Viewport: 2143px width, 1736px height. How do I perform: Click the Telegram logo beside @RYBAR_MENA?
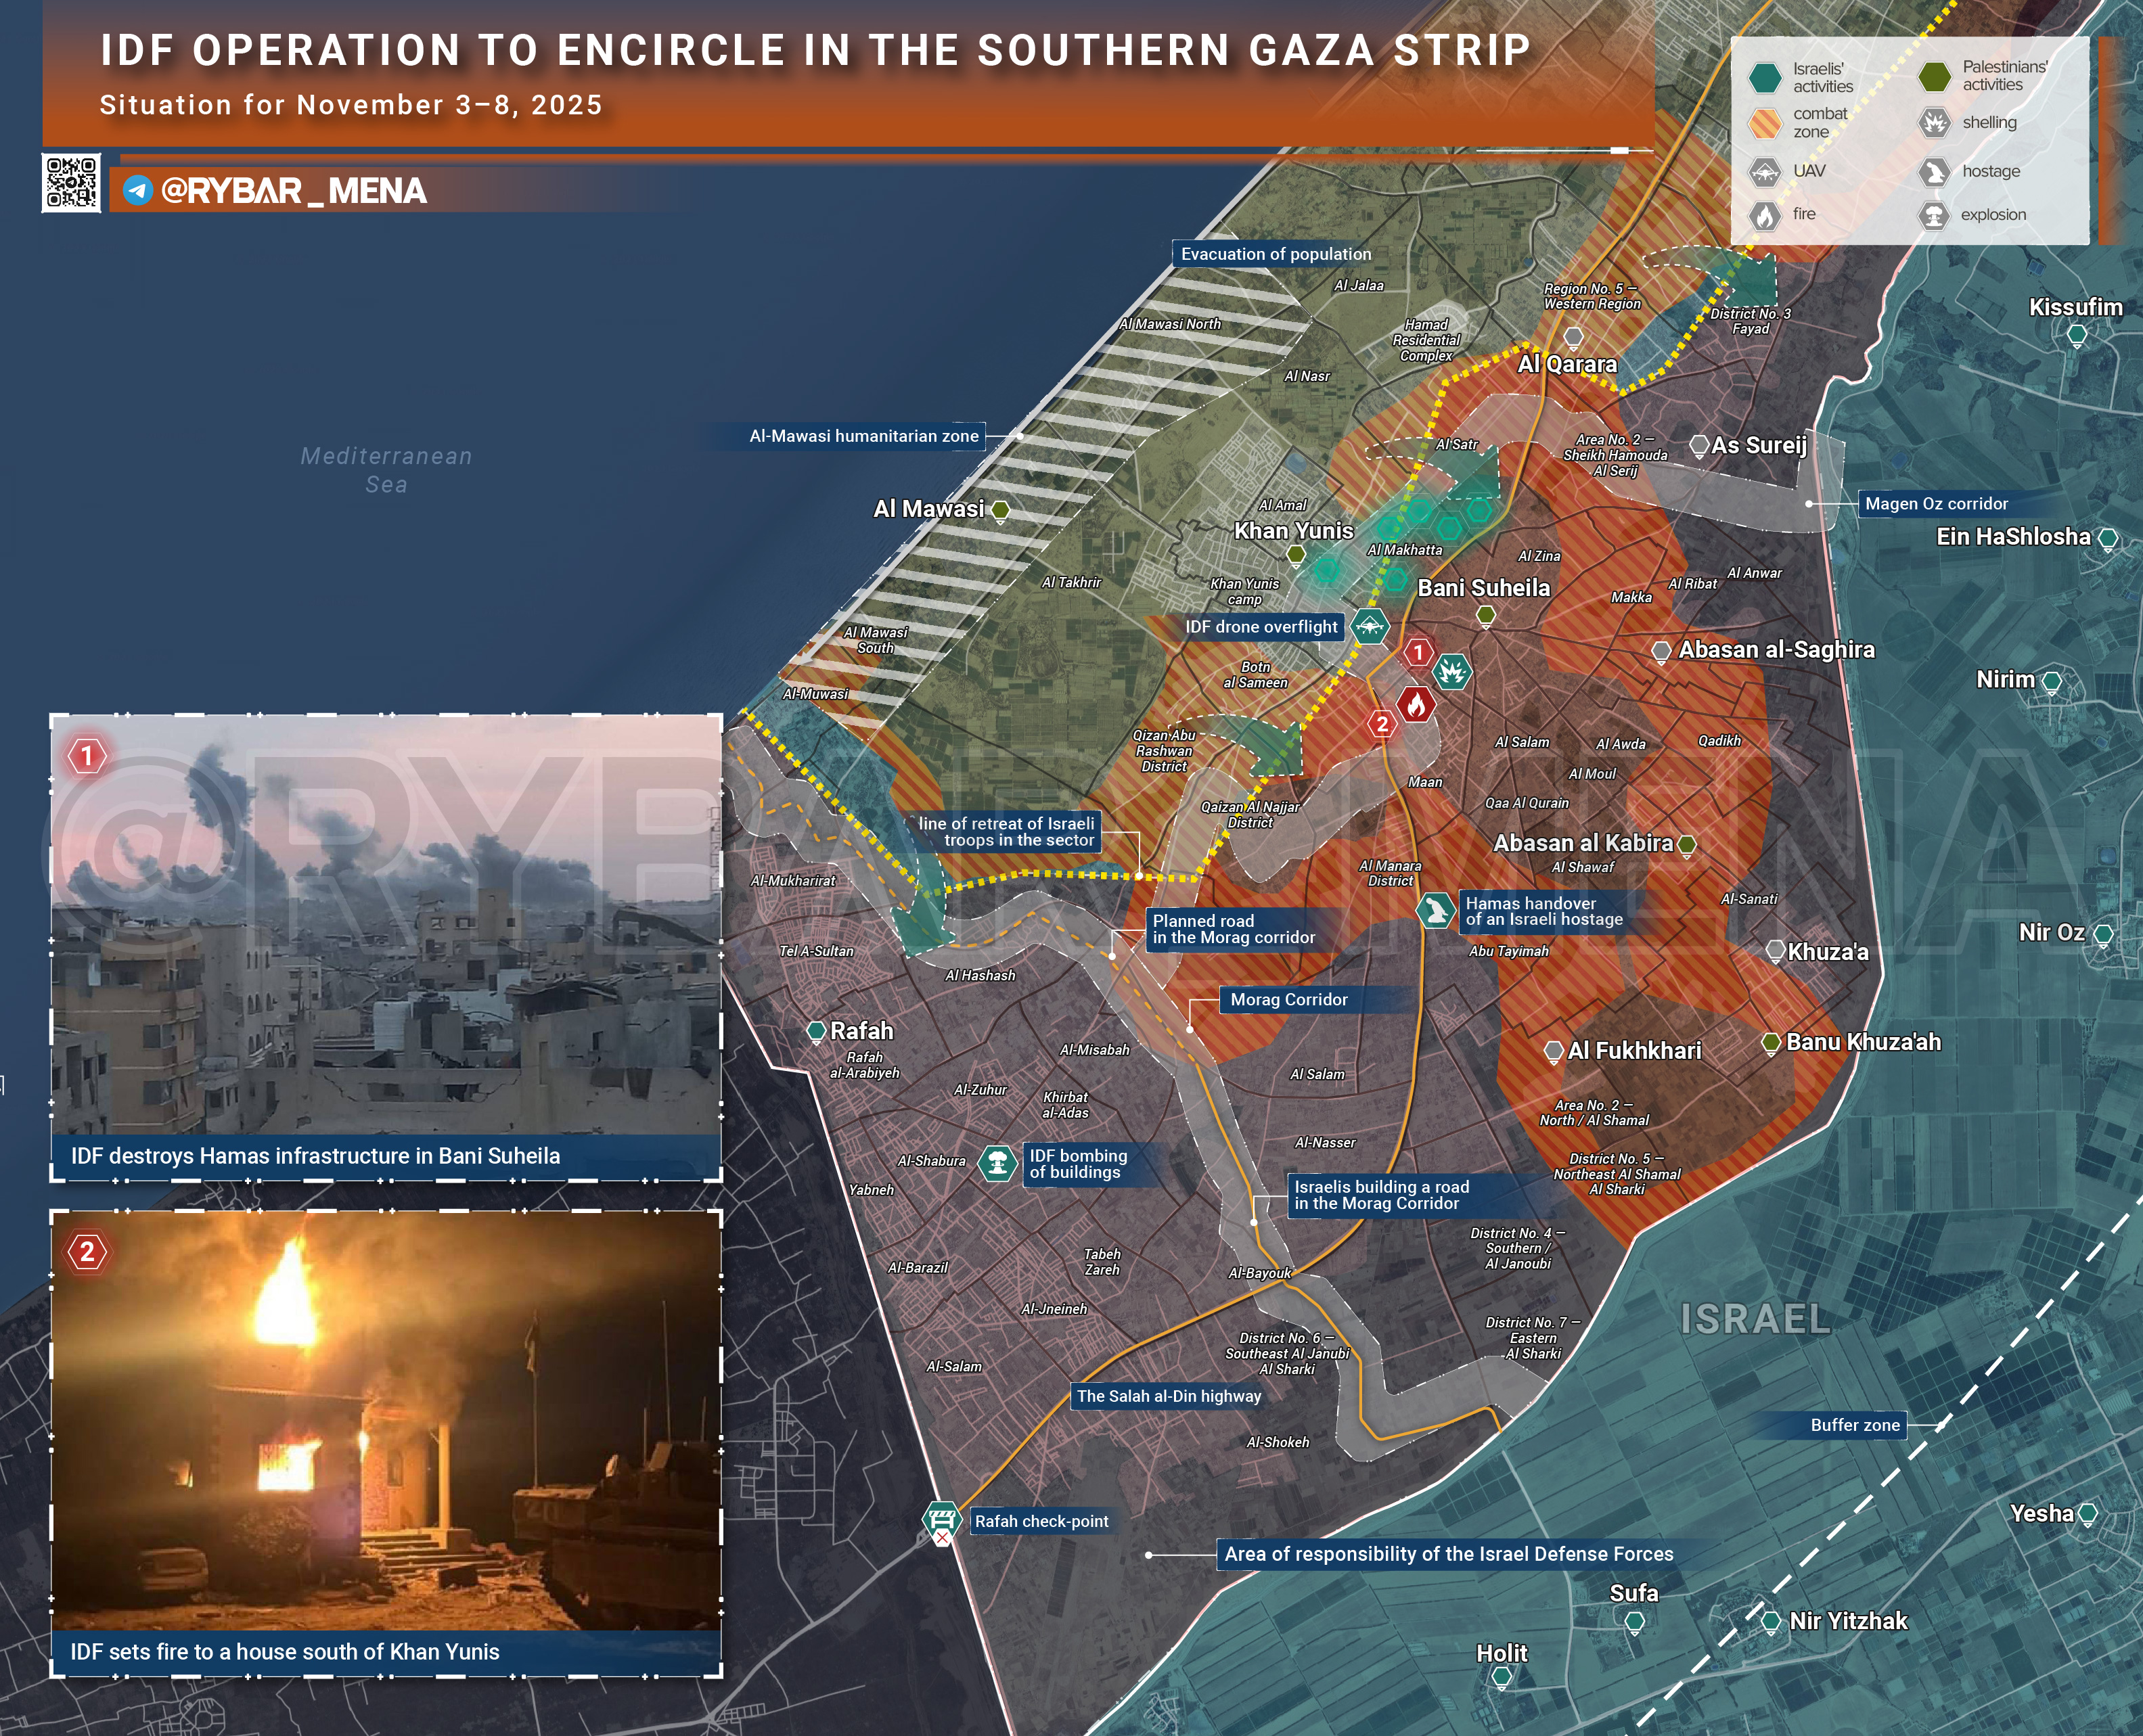pyautogui.click(x=138, y=190)
